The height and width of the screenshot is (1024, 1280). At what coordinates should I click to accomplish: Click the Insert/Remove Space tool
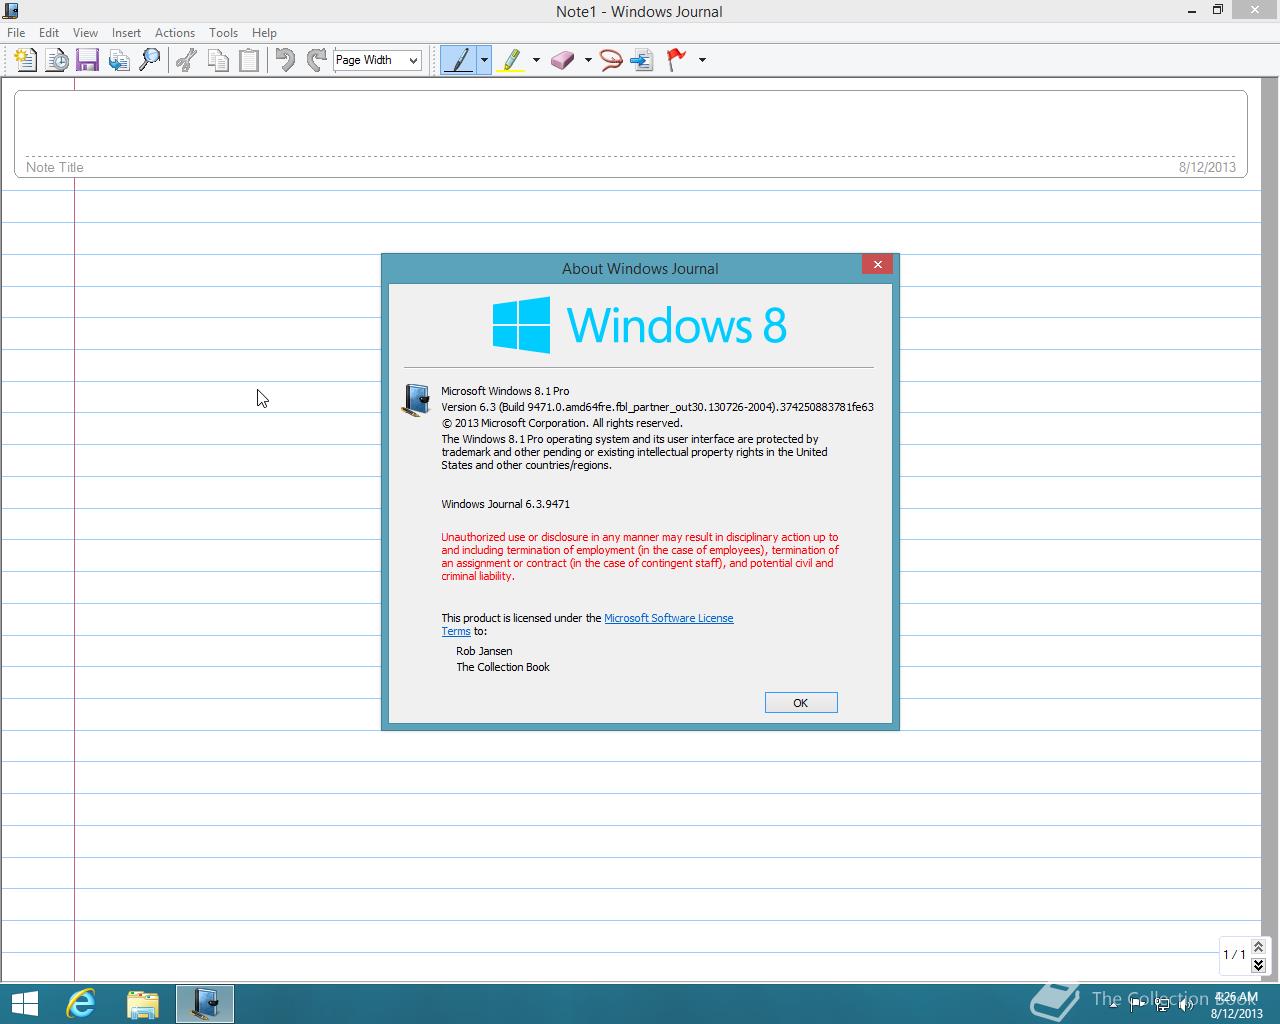point(642,60)
